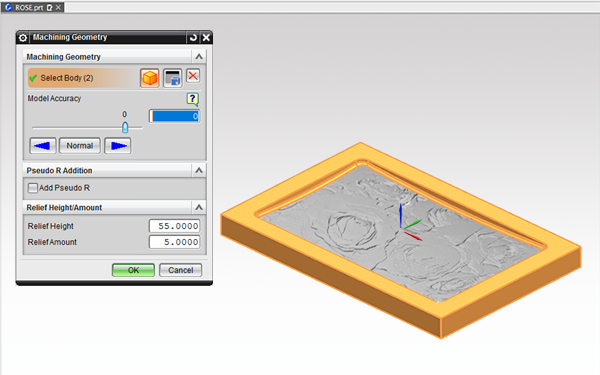
Task: Collapse the Pseudo R Addition section
Action: [x=199, y=170]
